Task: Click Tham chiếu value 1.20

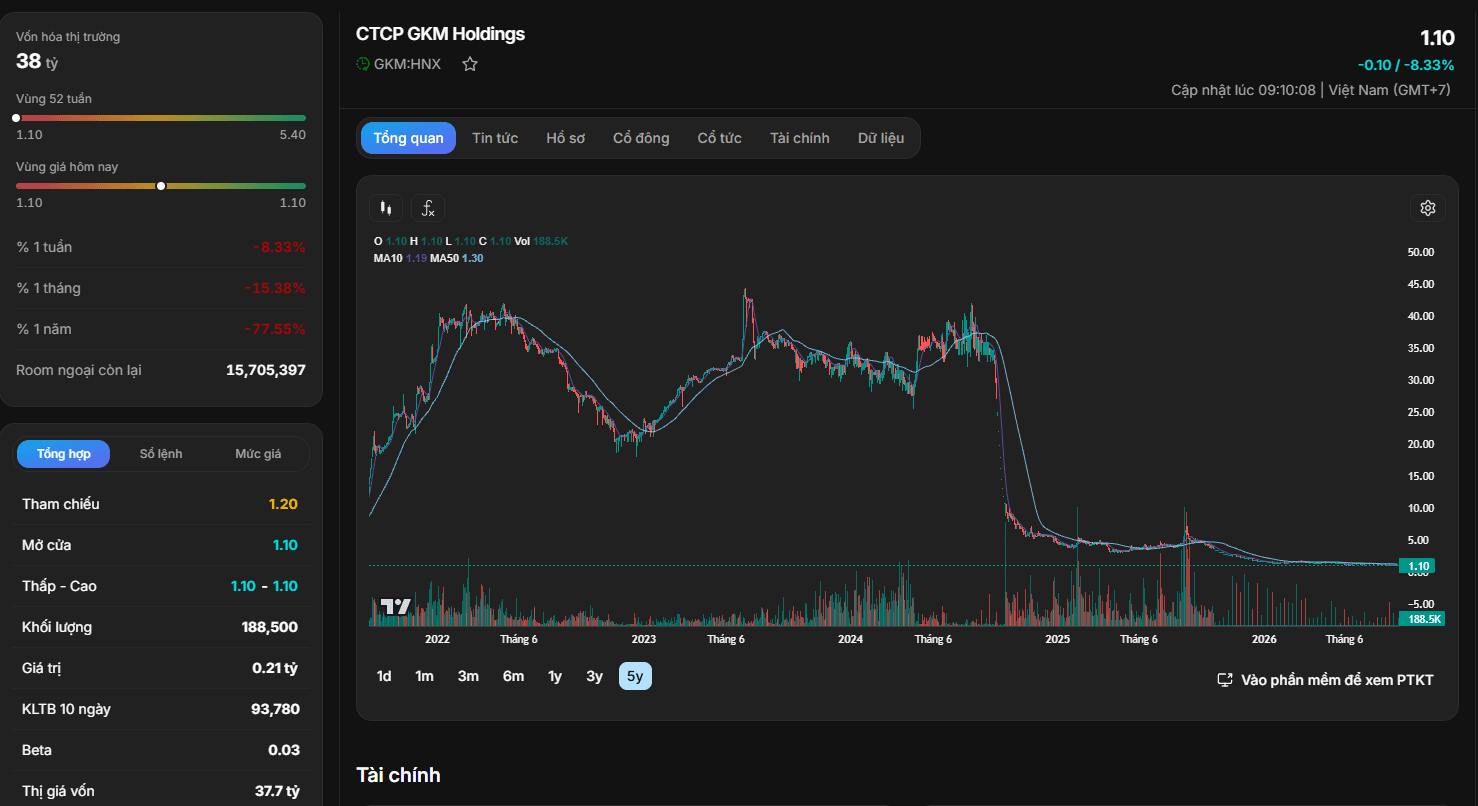Action: [x=284, y=504]
